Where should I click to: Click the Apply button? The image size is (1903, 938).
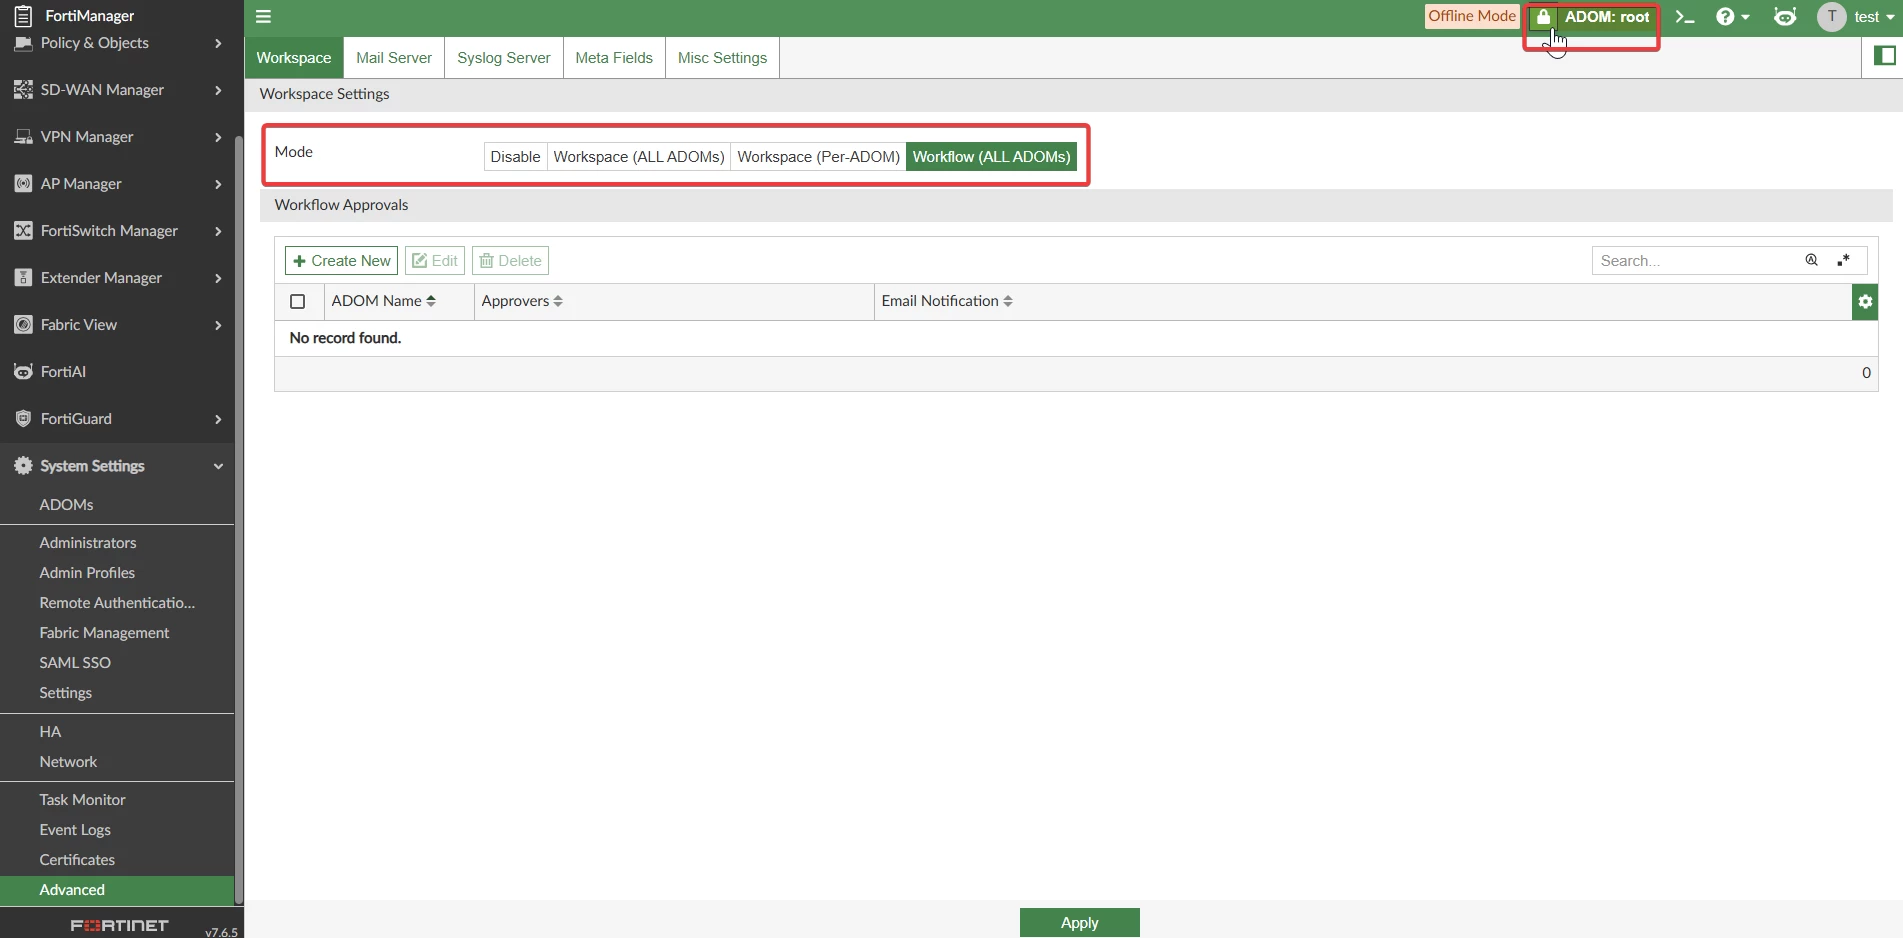pos(1079,923)
